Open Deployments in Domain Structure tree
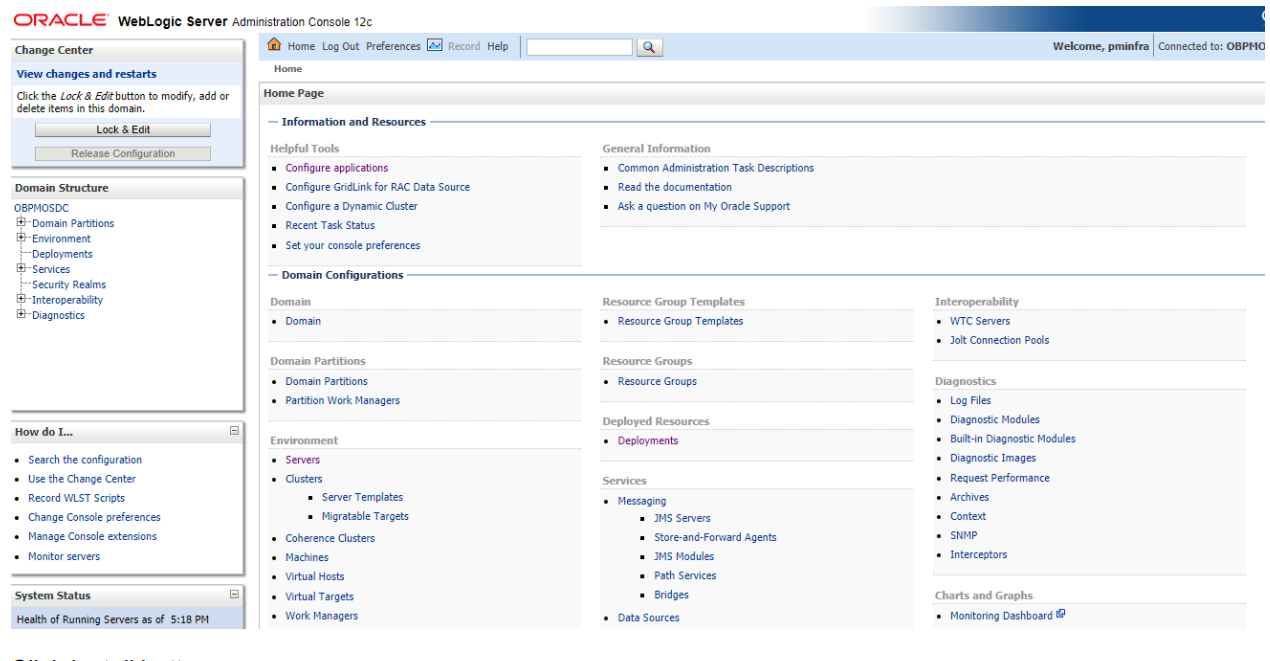 click(62, 254)
